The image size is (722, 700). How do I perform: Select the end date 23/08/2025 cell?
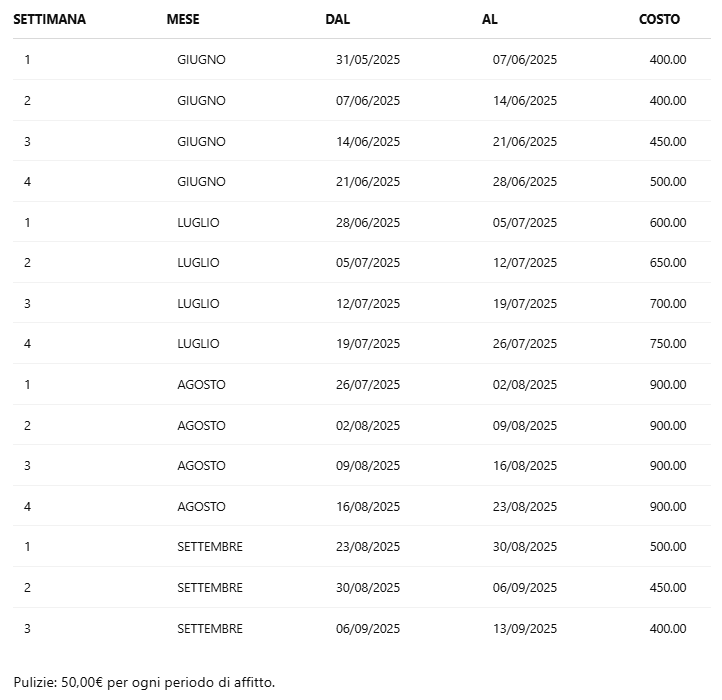click(525, 507)
